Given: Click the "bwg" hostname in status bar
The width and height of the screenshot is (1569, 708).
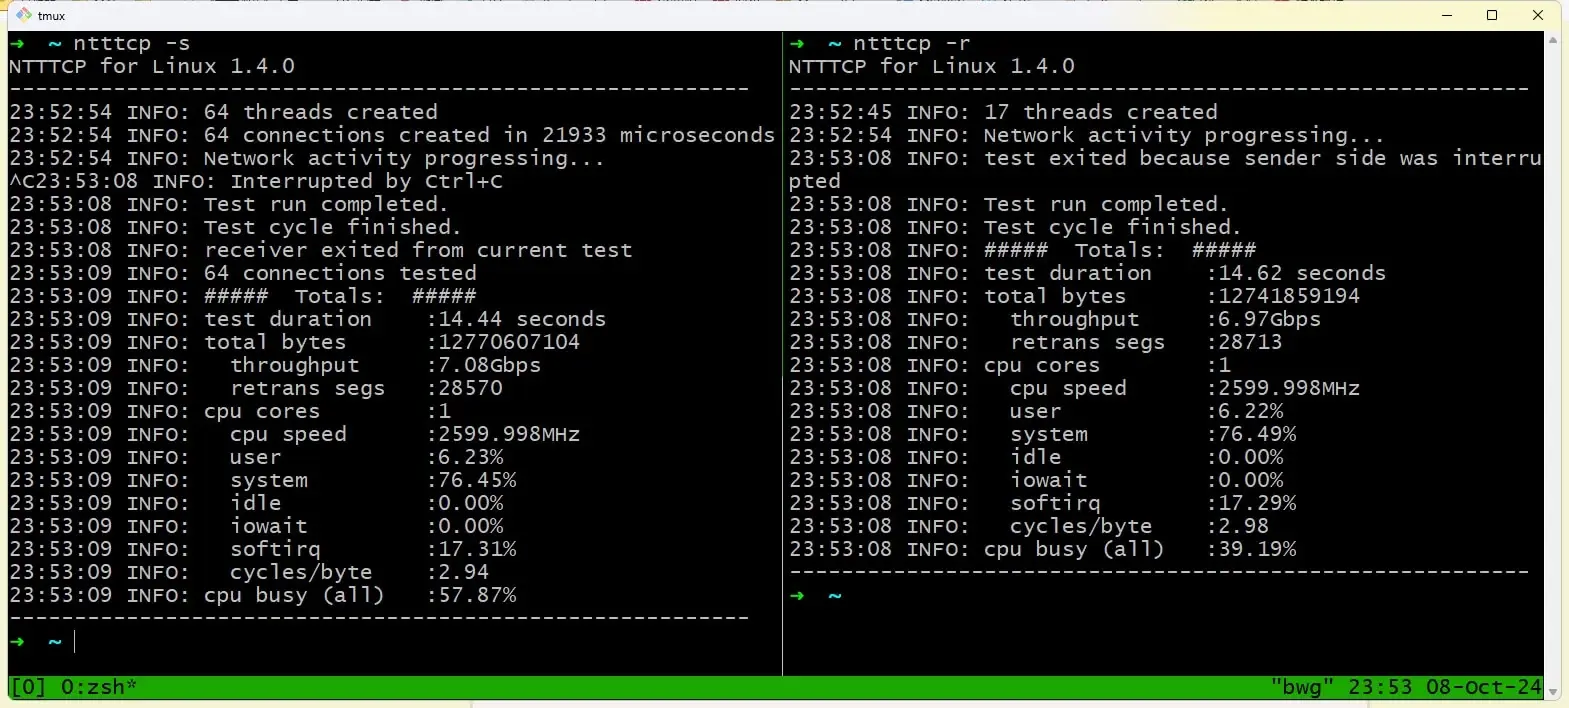Looking at the screenshot, I should tap(1302, 687).
